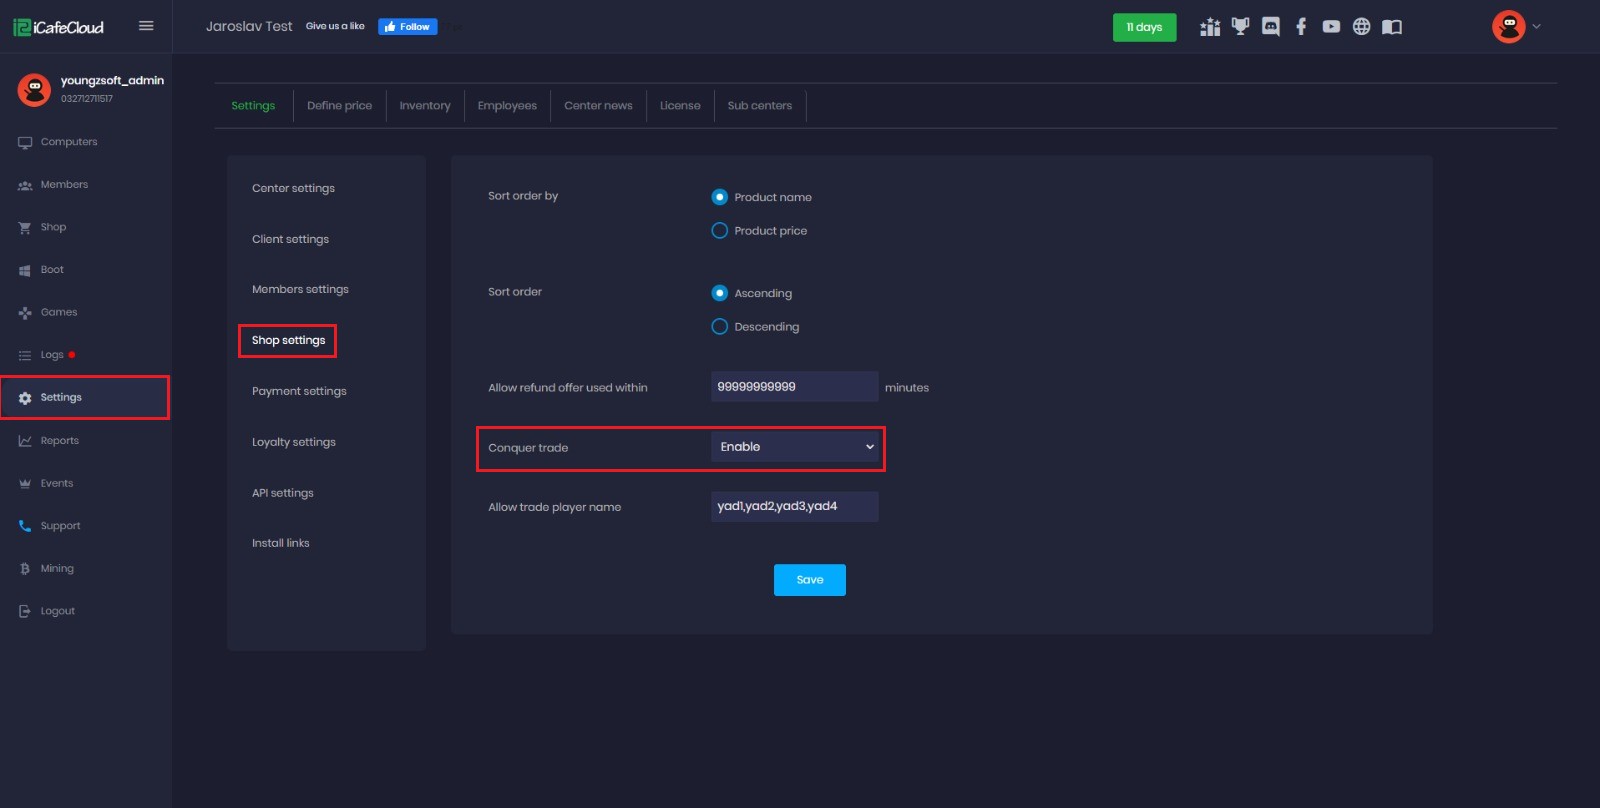1600x808 pixels.
Task: Open the book documentation icon
Action: point(1392,27)
